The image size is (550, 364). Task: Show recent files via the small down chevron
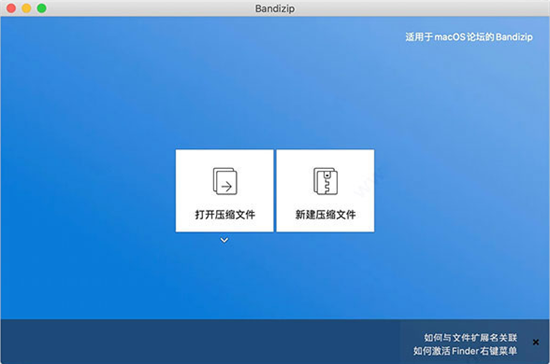pos(224,240)
